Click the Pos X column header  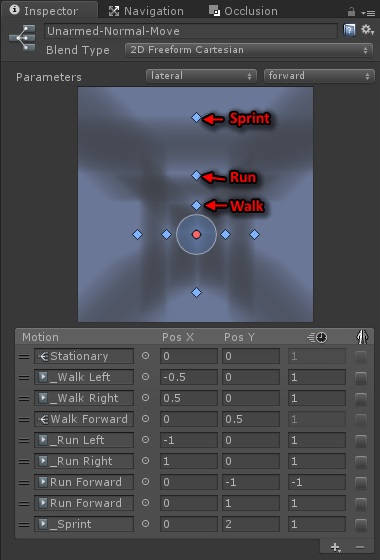coord(178,337)
